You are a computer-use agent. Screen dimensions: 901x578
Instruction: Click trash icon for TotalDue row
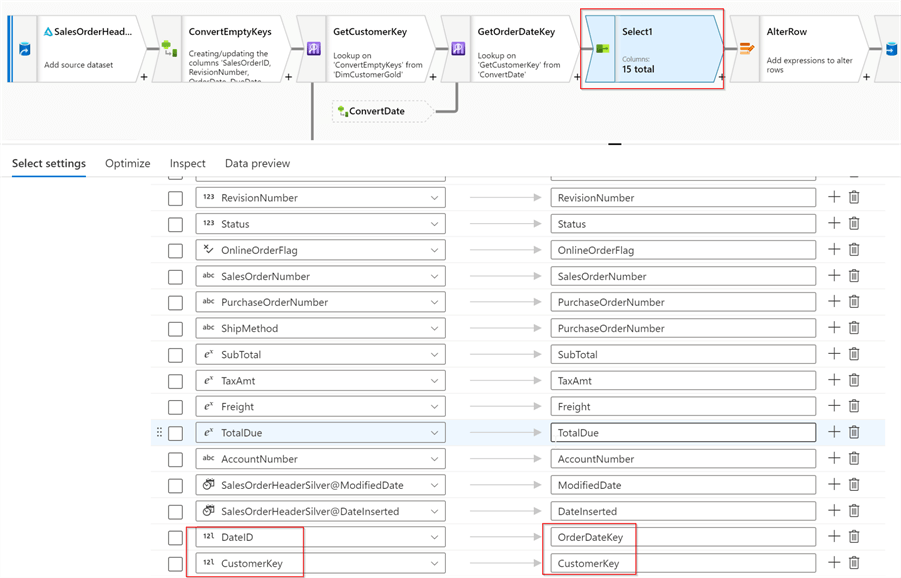[x=854, y=433]
